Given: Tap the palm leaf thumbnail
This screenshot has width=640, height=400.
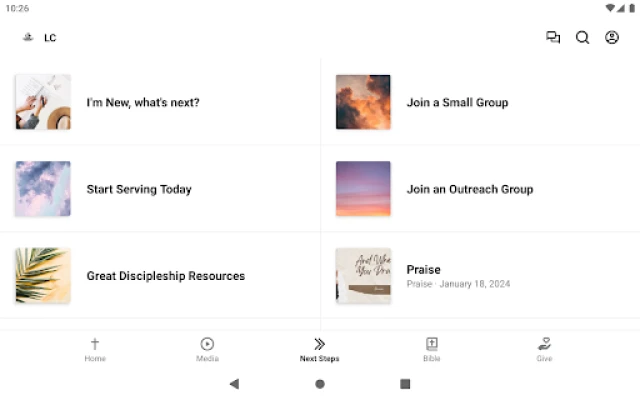Looking at the screenshot, I should [43, 276].
